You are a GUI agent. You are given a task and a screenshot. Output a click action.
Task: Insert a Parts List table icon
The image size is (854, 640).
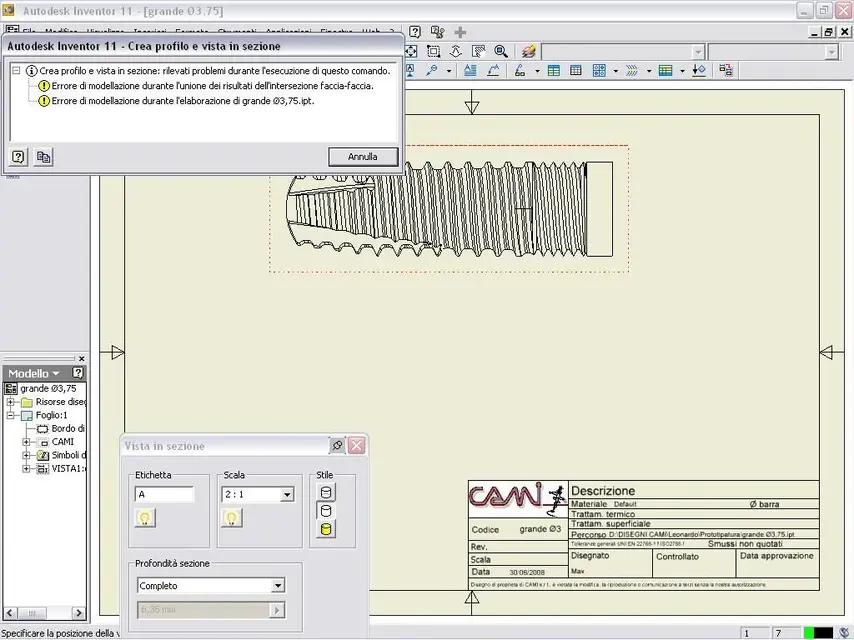[x=553, y=70]
